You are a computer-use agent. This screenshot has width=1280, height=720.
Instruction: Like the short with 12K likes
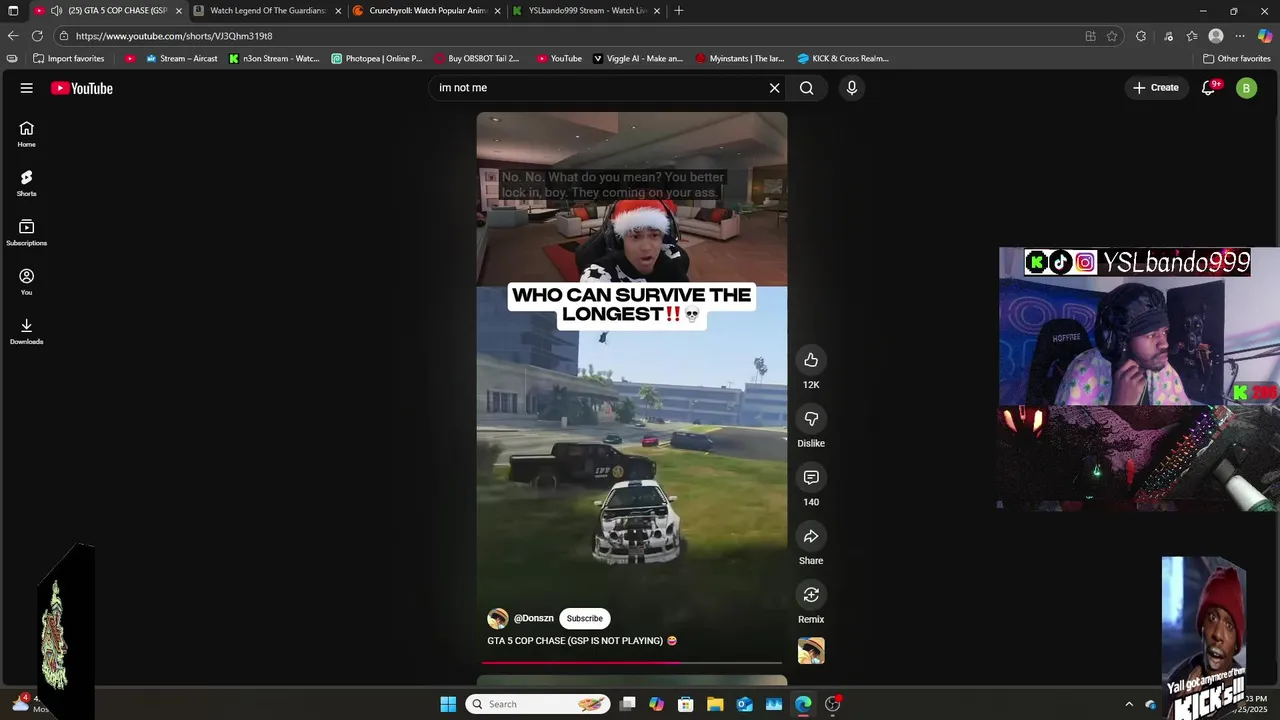pos(811,360)
